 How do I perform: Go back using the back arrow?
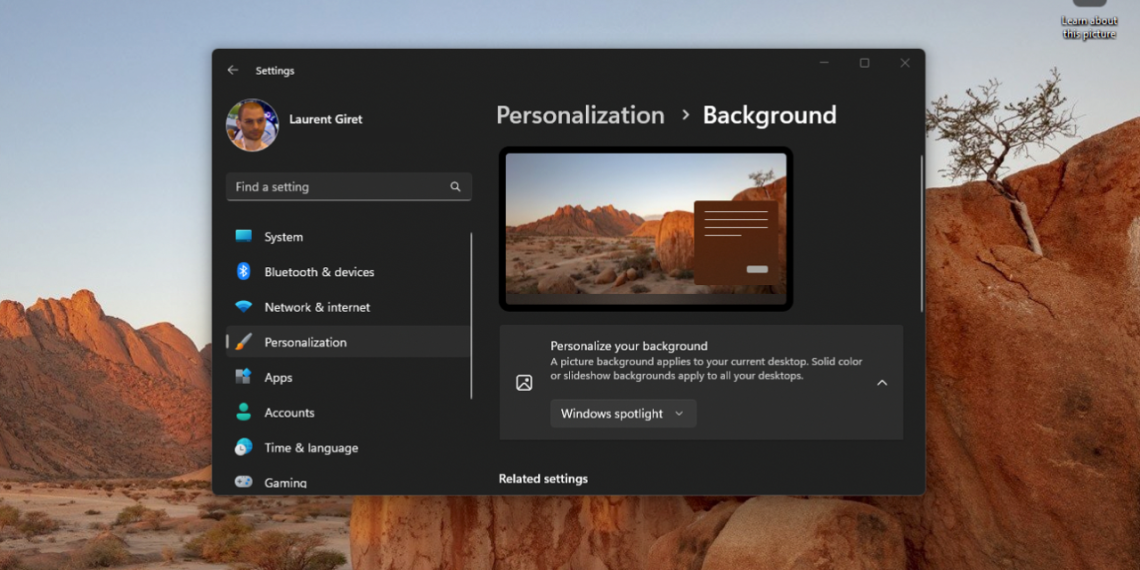[x=232, y=71]
